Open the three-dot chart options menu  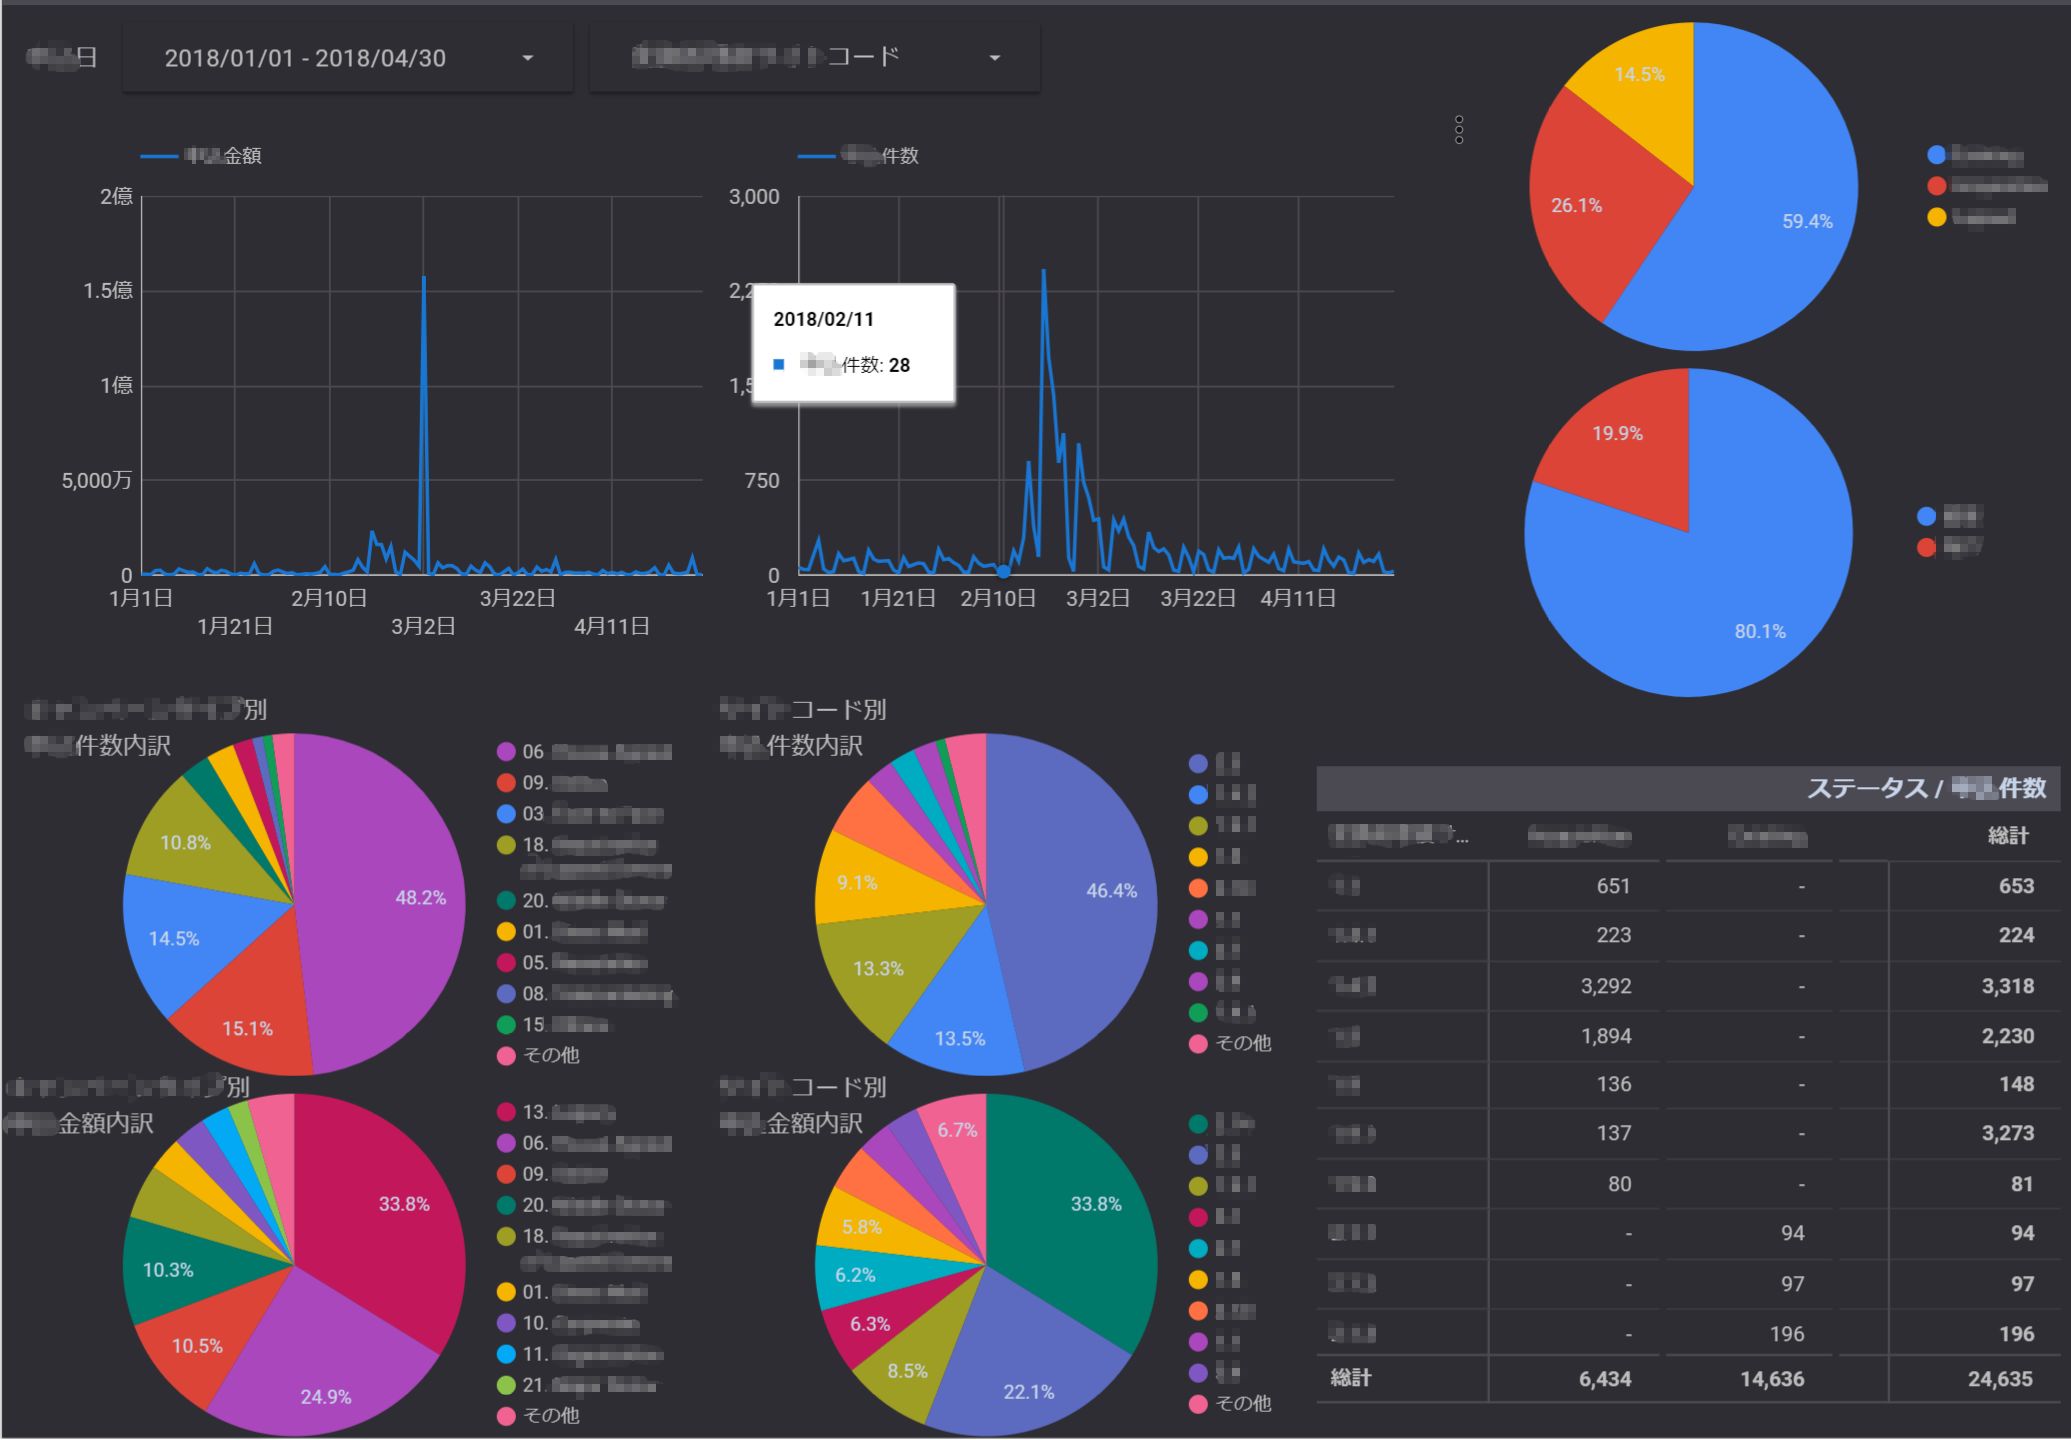[1458, 128]
